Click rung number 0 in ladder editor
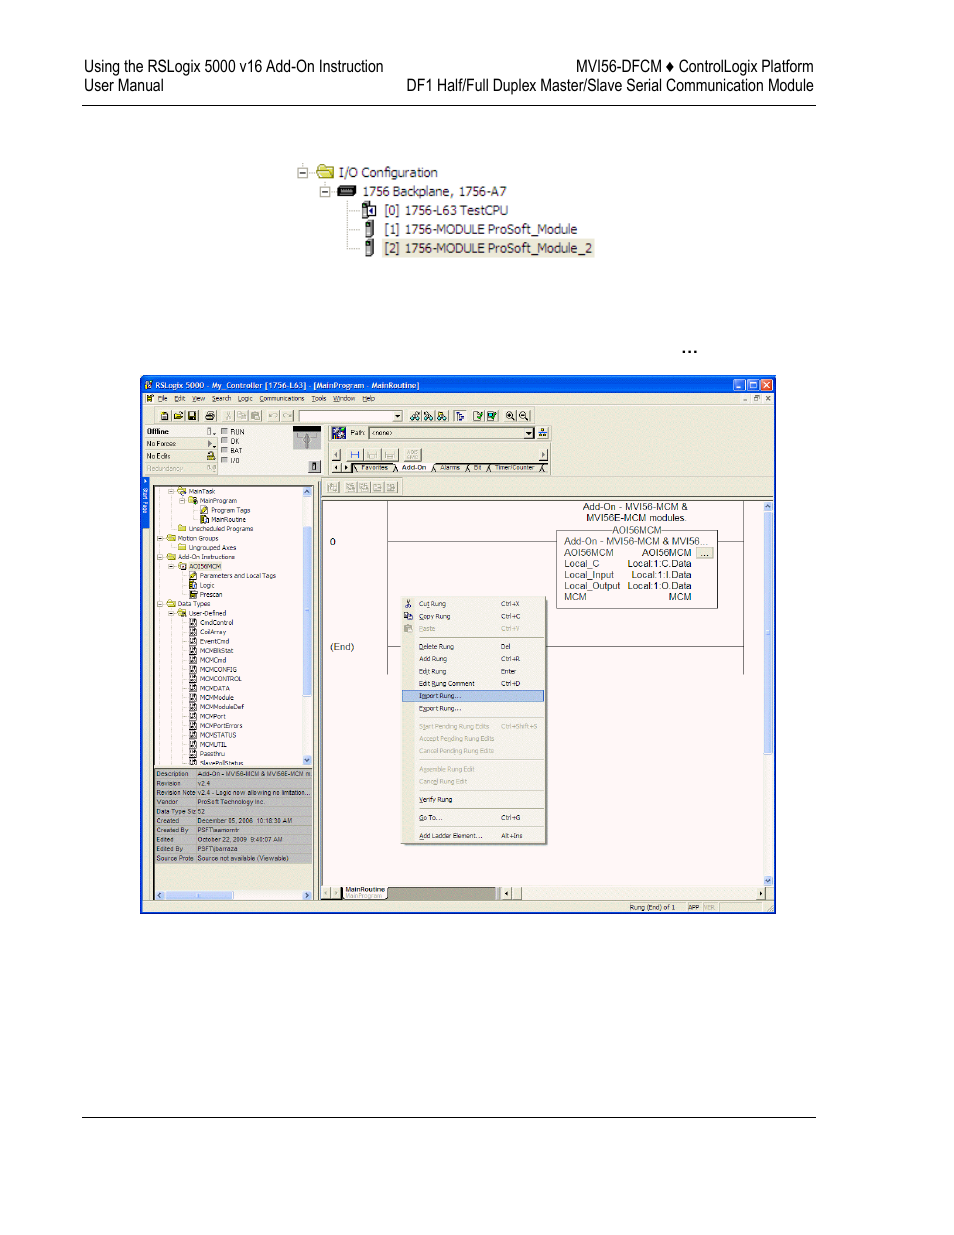Image resolution: width=954 pixels, height=1235 pixels. click(x=333, y=542)
